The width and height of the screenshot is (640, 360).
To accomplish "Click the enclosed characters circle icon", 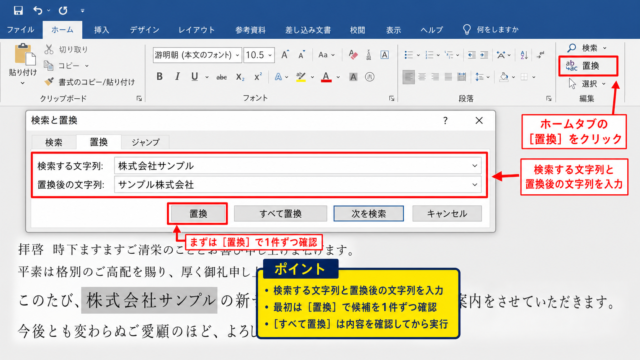I will pos(369,77).
